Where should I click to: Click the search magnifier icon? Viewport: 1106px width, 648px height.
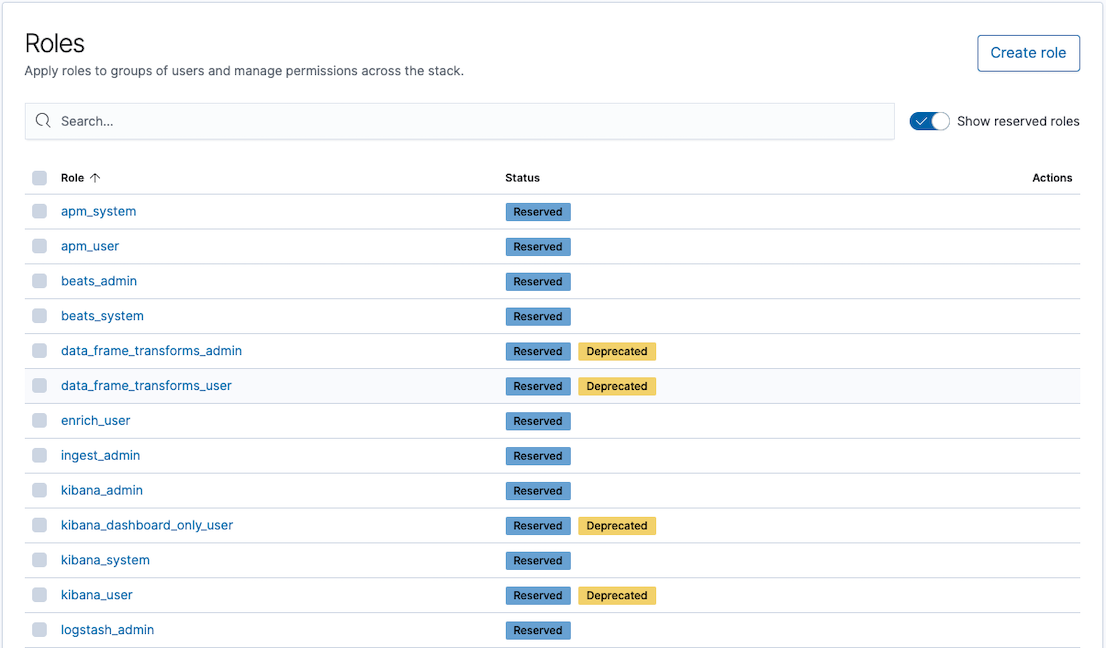click(43, 121)
